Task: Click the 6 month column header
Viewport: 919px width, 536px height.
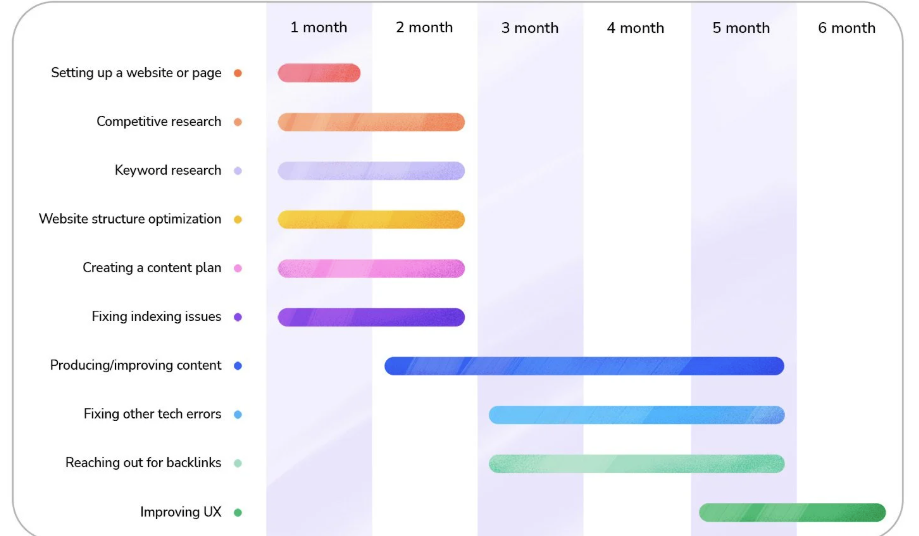Action: point(846,28)
